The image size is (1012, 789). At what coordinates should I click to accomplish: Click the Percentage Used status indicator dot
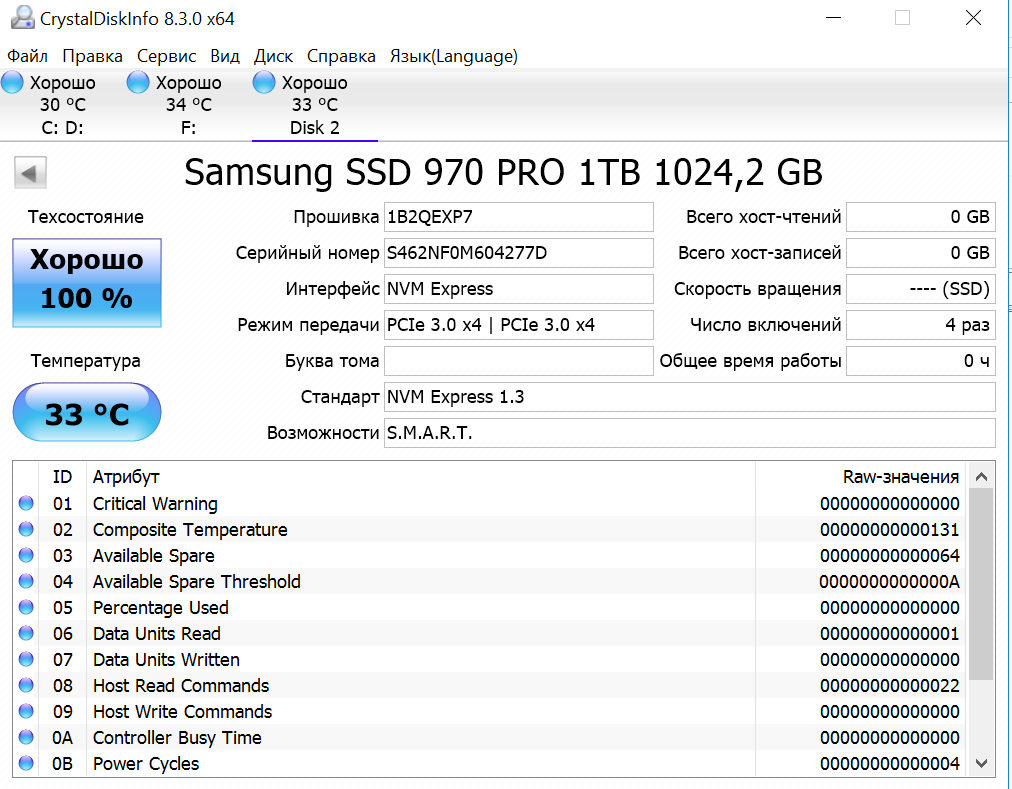coord(26,608)
